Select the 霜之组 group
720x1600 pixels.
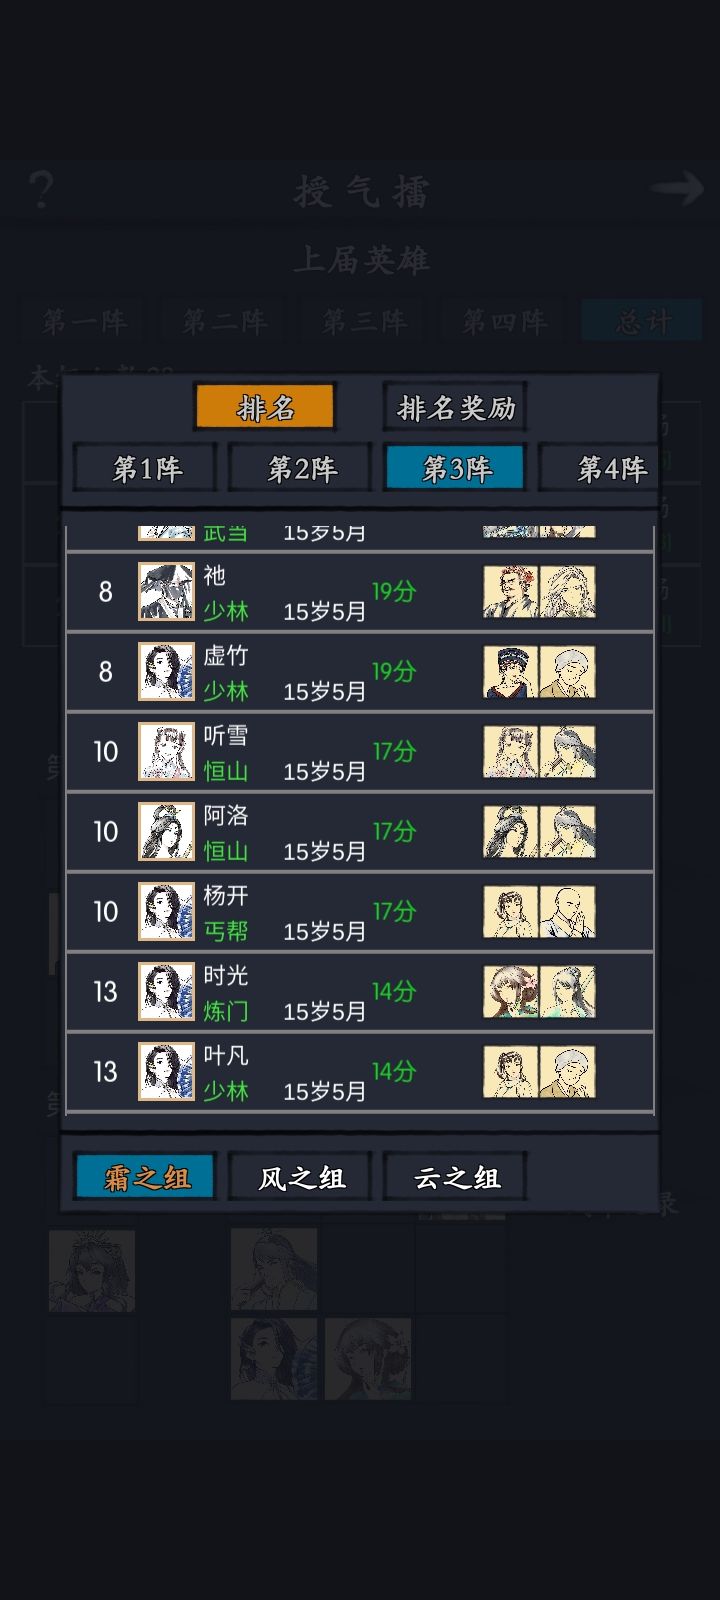click(146, 1177)
